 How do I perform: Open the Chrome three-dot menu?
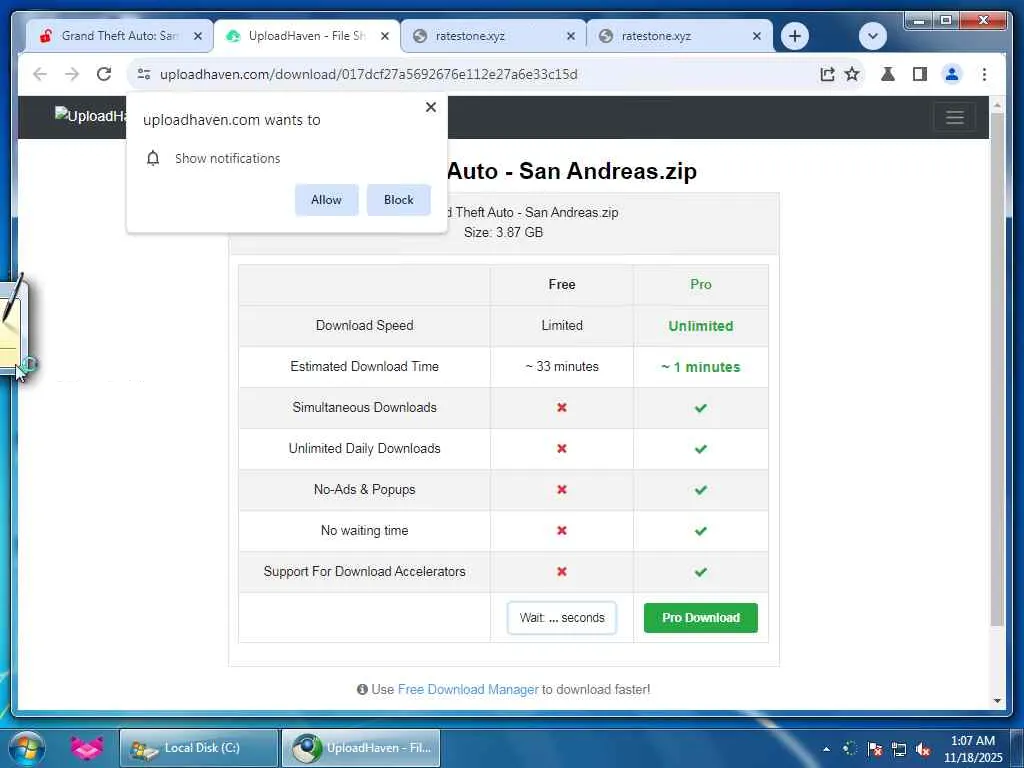pyautogui.click(x=984, y=74)
